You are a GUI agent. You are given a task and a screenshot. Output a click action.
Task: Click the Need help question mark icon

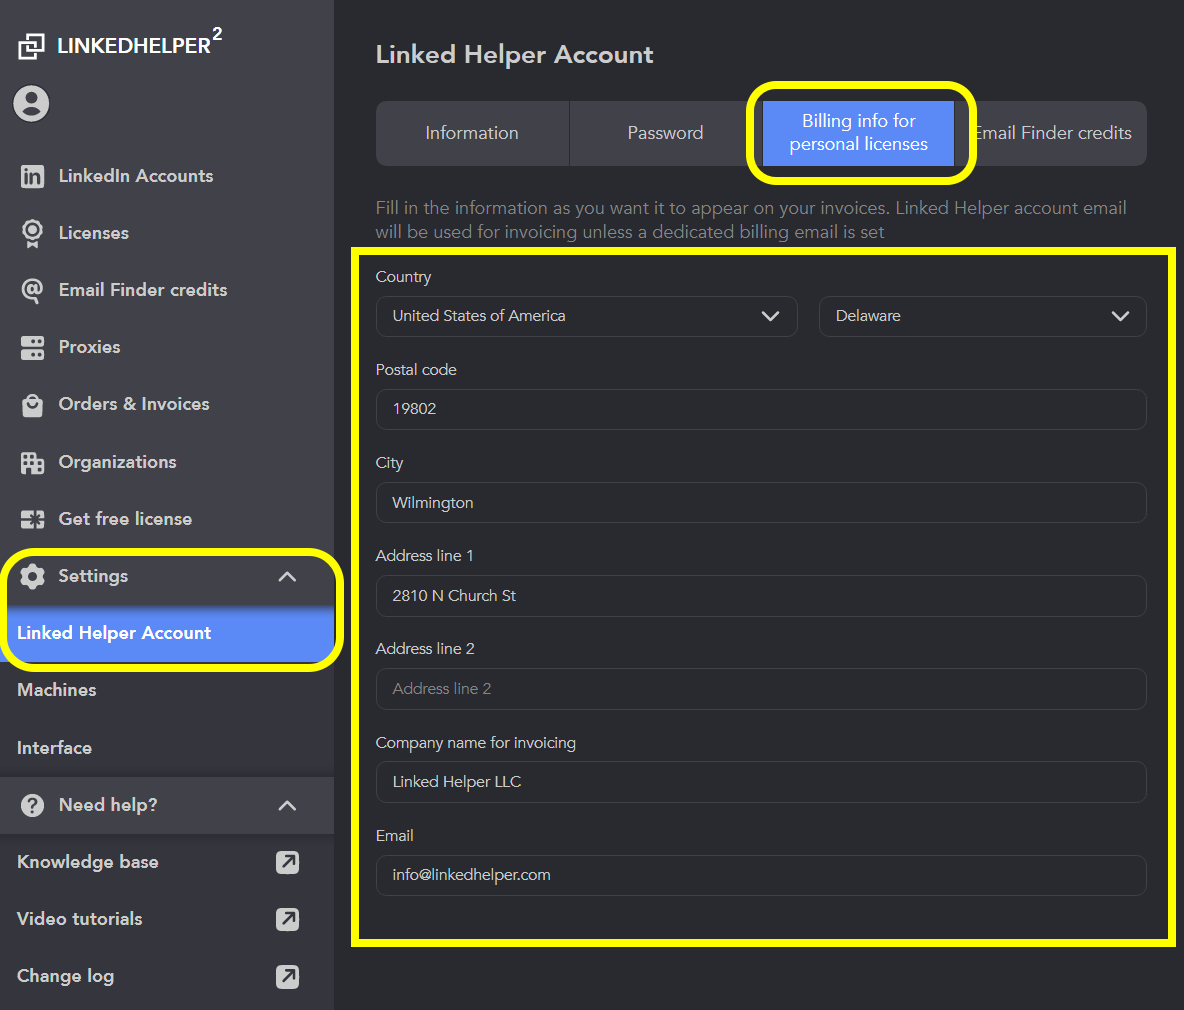click(x=32, y=805)
